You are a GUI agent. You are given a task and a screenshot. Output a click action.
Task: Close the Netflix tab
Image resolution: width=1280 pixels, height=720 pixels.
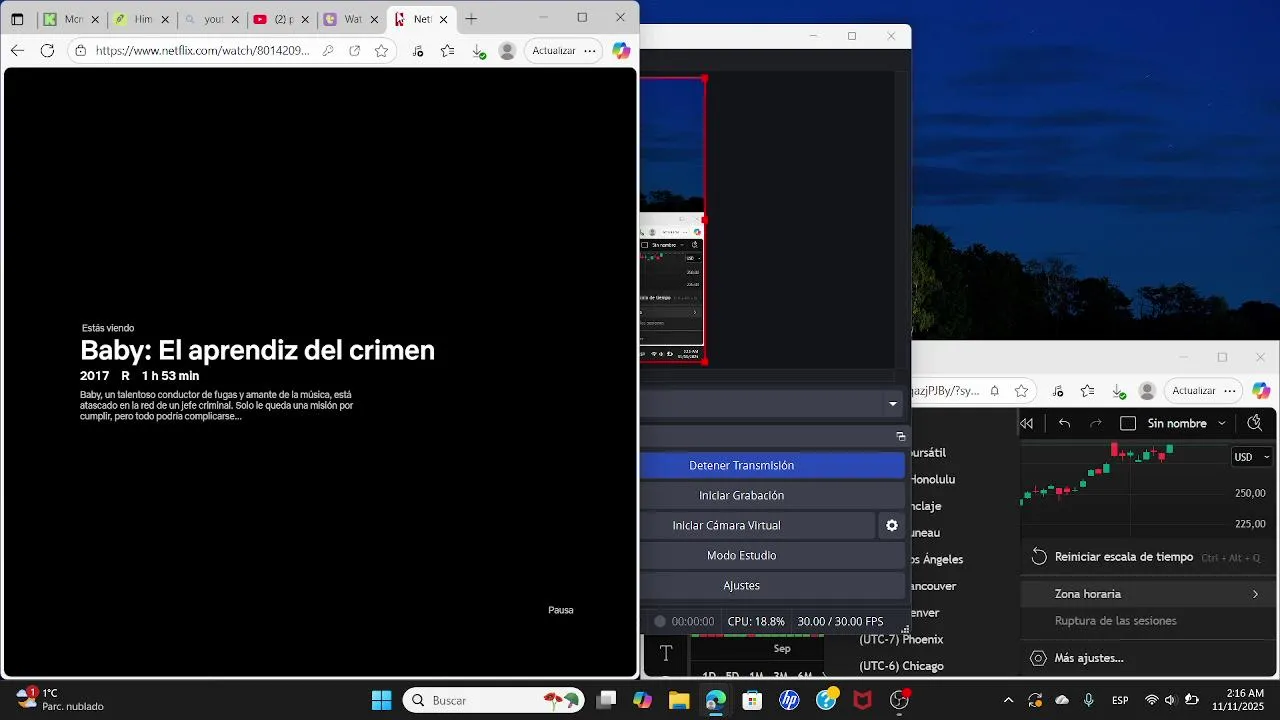(444, 19)
